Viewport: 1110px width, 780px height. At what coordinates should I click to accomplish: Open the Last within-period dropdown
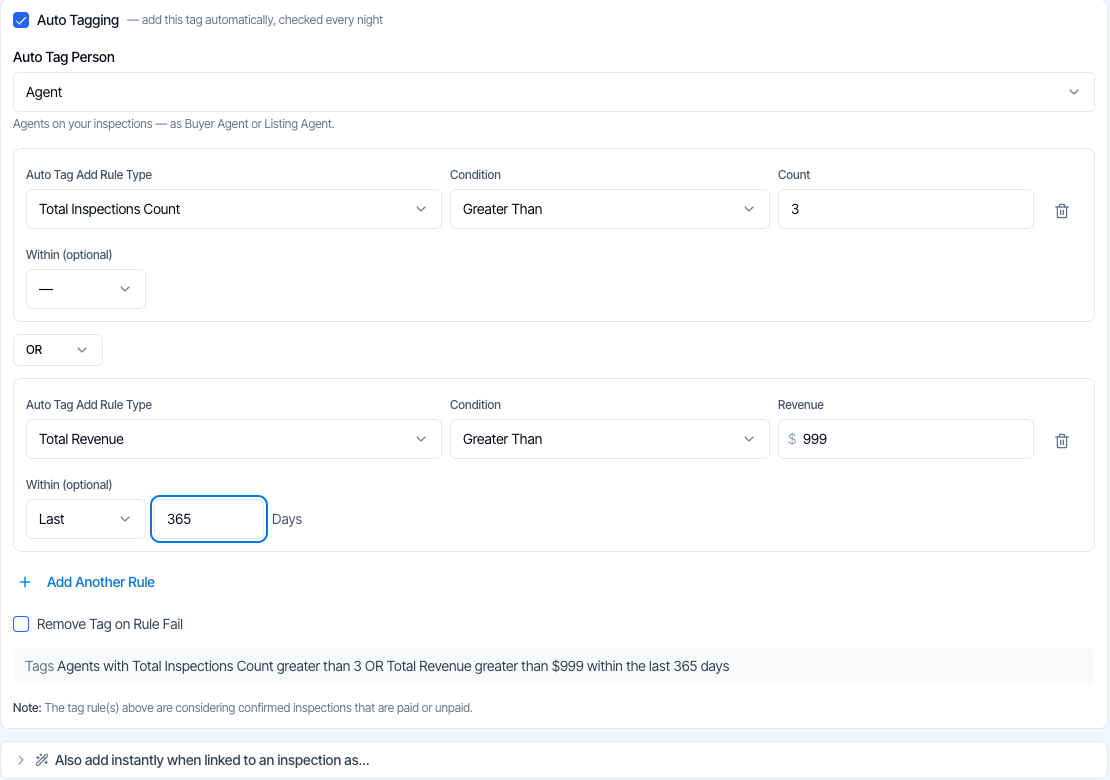(x=86, y=519)
